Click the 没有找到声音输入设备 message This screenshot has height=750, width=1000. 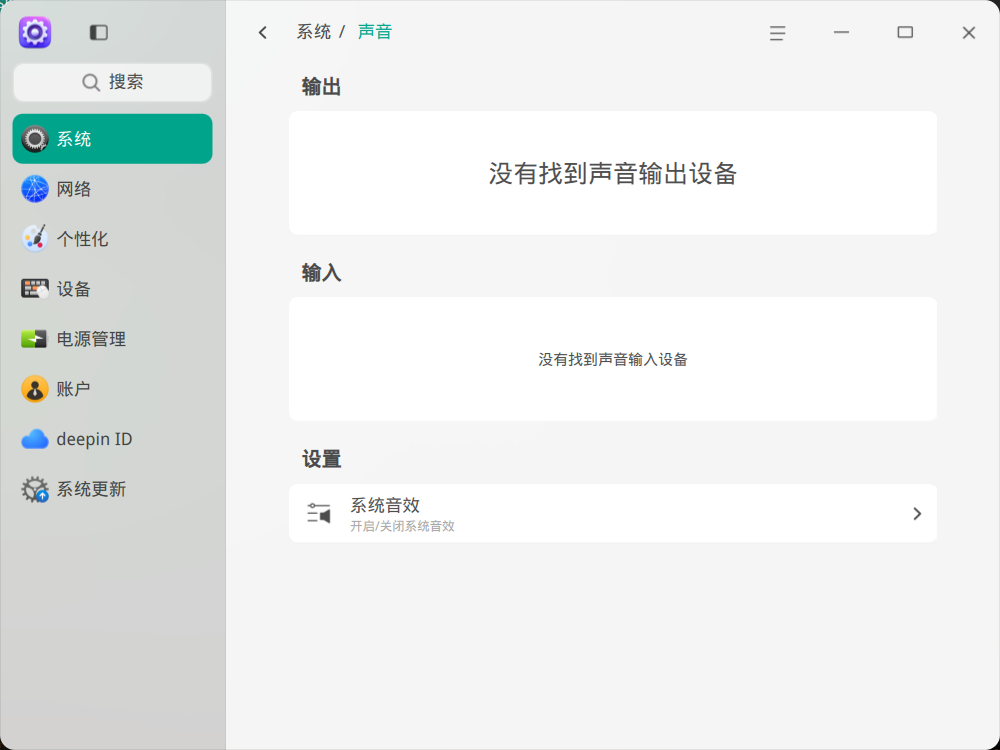[x=613, y=360]
